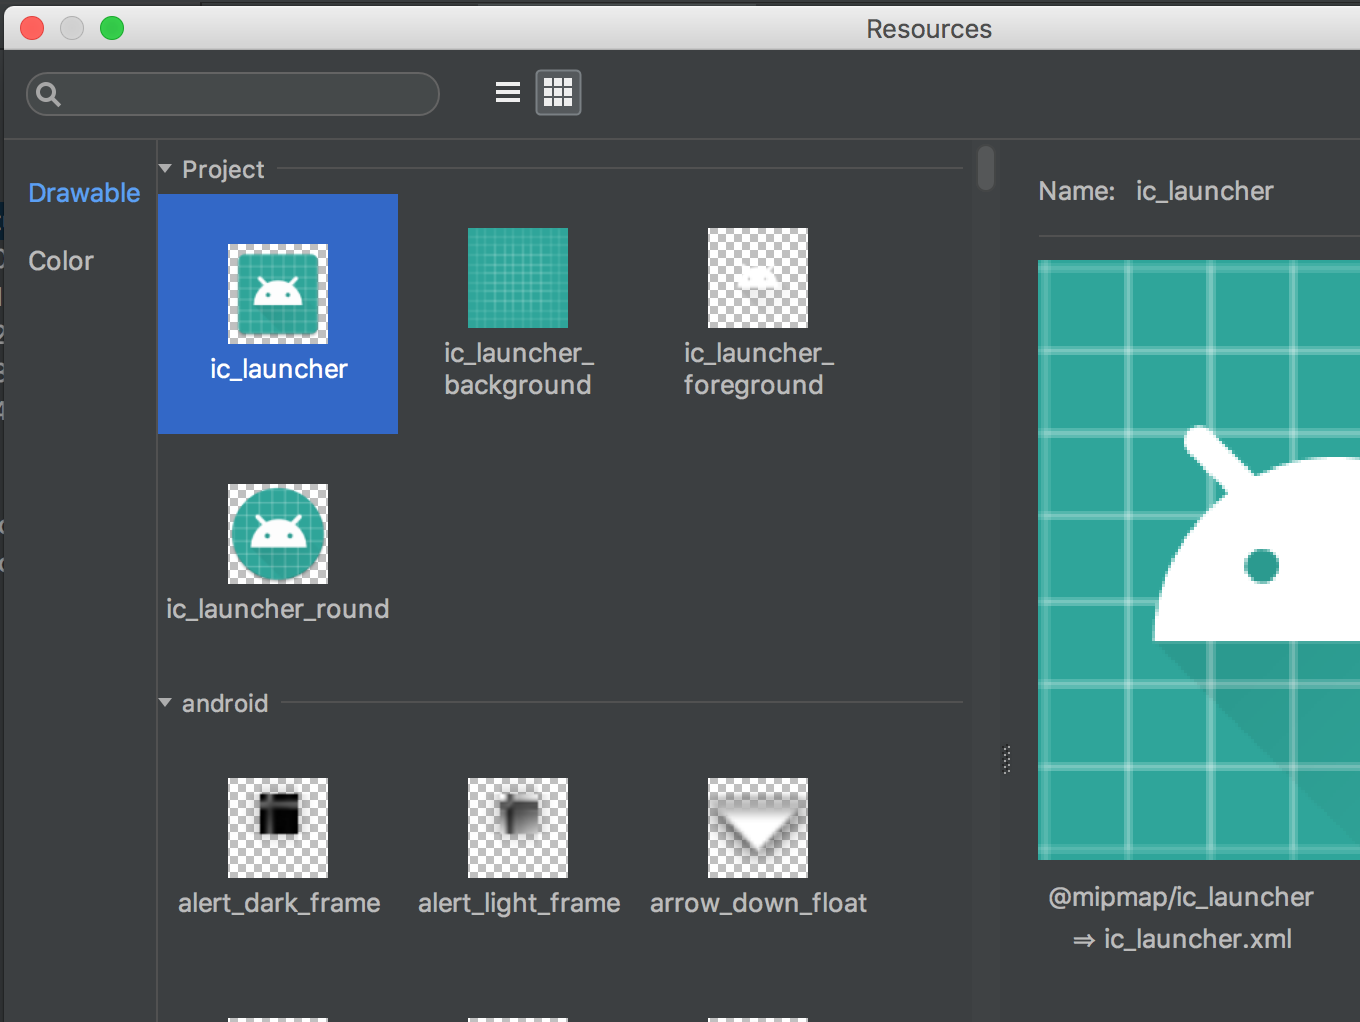1360x1022 pixels.
Task: Maximize the Resources window
Action: pyautogui.click(x=112, y=28)
